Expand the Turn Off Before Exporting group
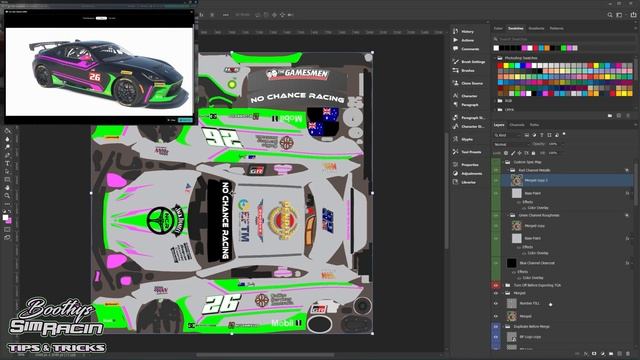Image resolution: width=640 pixels, height=360 pixels. (503, 285)
